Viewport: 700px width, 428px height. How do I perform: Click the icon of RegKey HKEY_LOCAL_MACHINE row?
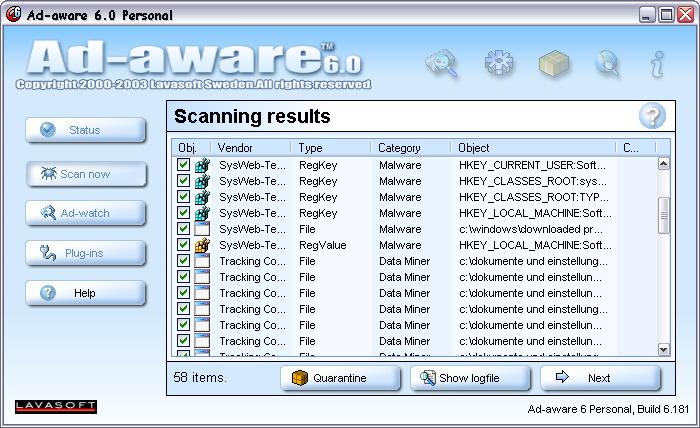pyautogui.click(x=202, y=213)
